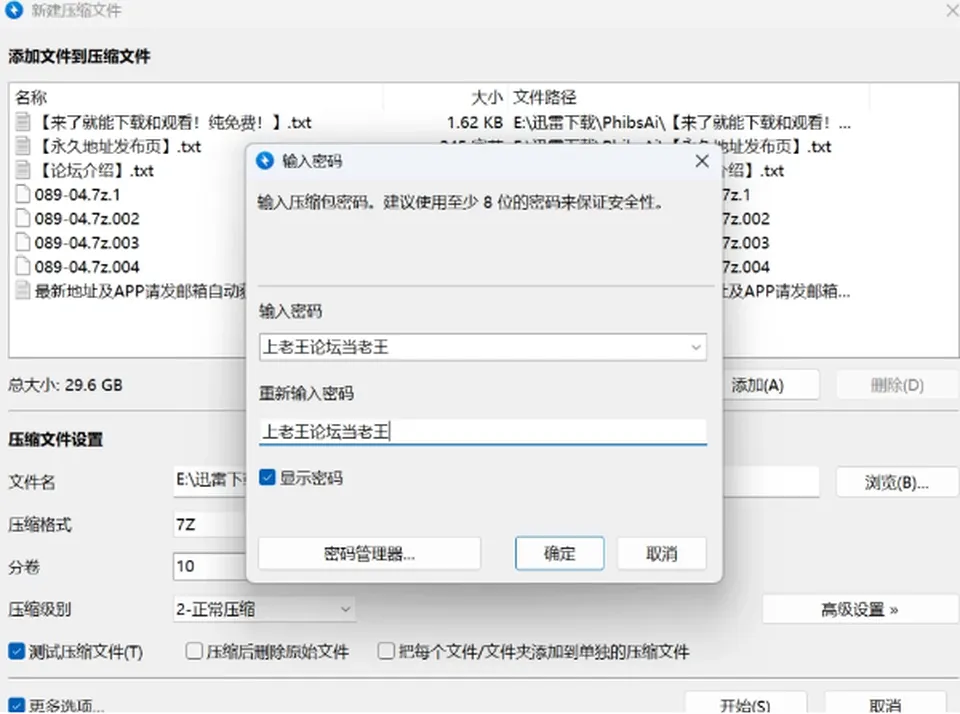
Task: Select the file icon of 【来了就能下载和观看!纯免费!】.txt
Action: [23, 122]
